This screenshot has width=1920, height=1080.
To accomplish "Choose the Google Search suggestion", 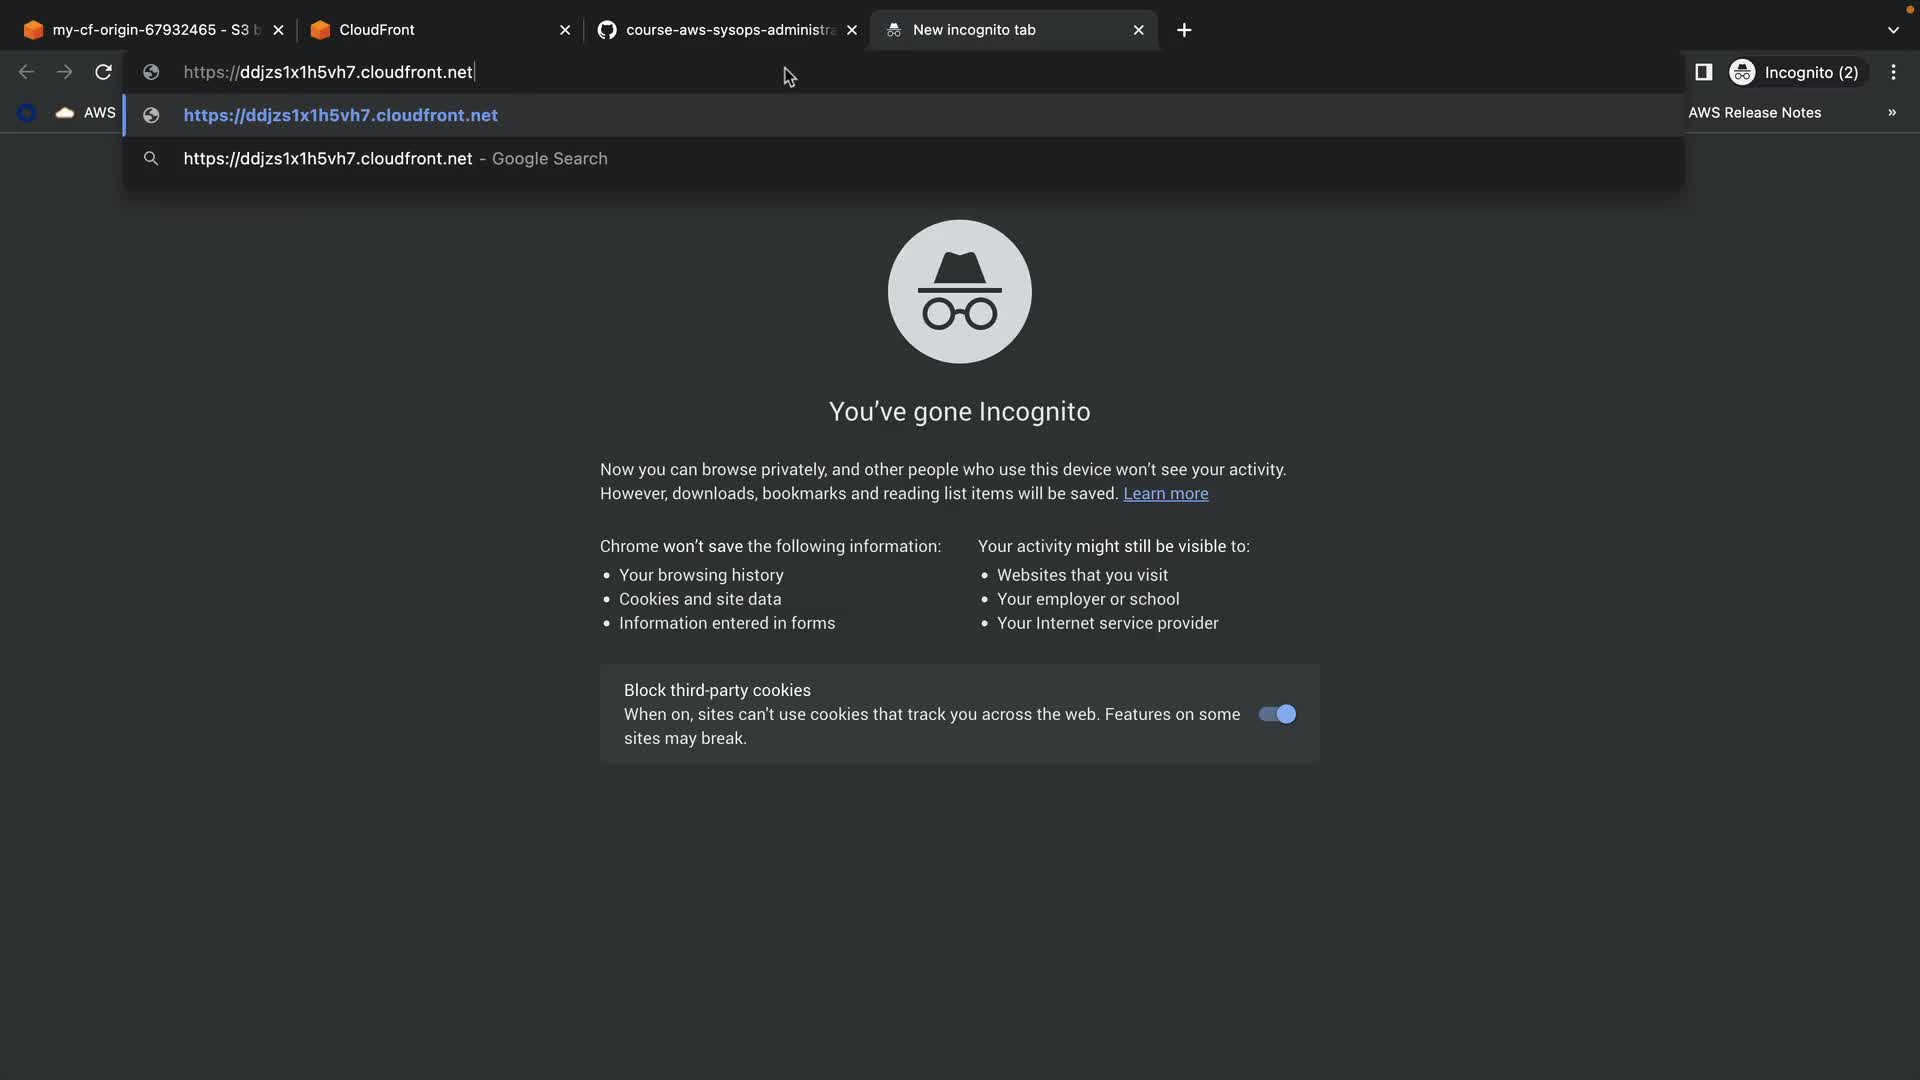I will pyautogui.click(x=395, y=159).
